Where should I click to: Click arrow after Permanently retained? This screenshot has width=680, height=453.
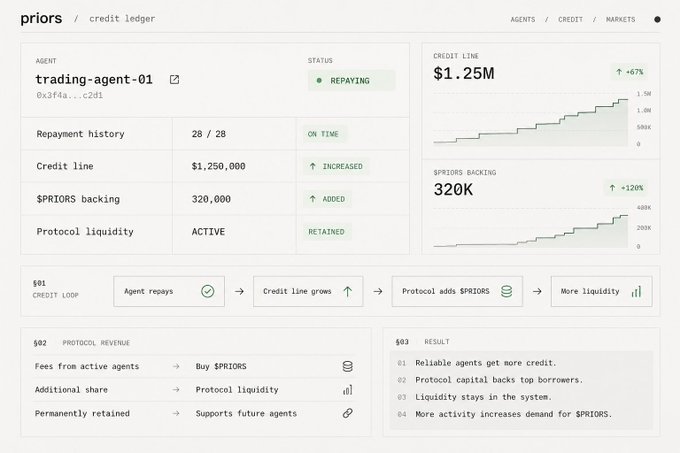coord(176,413)
